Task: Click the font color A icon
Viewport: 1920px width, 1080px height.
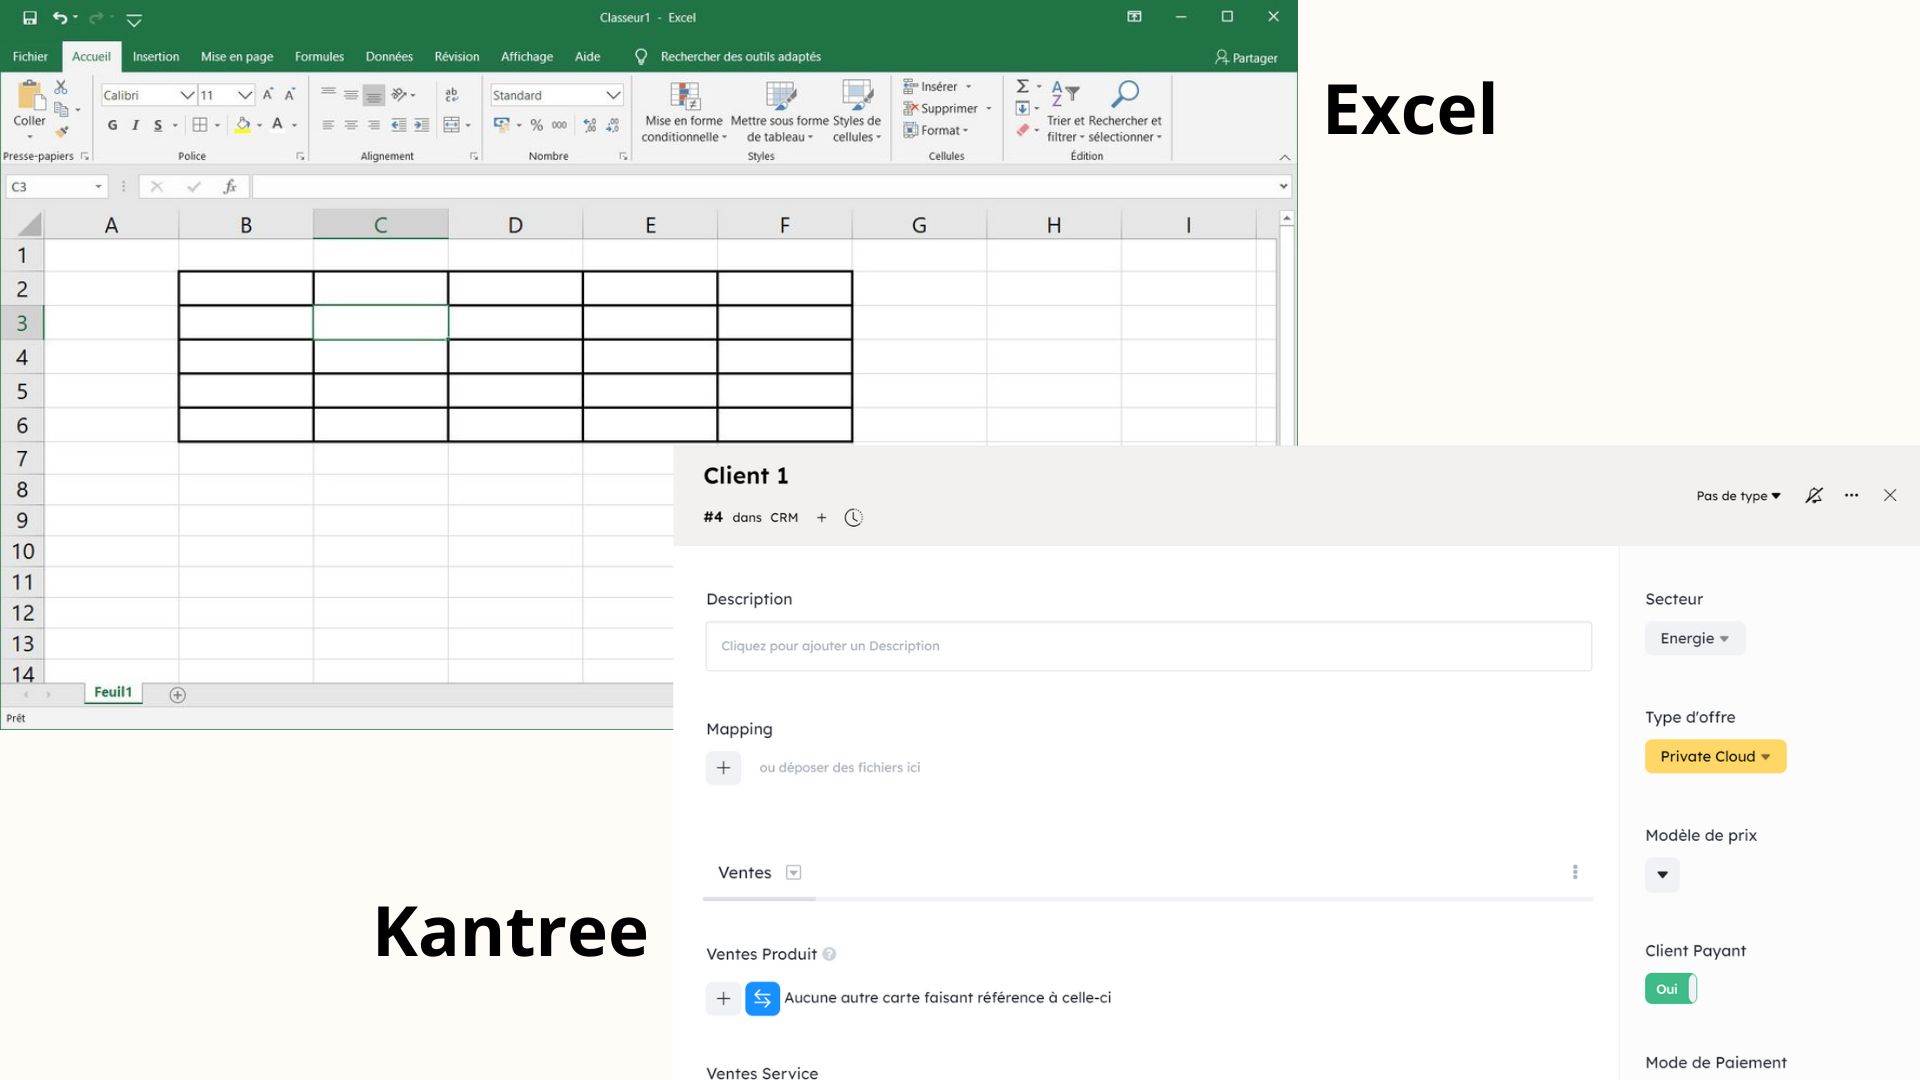Action: click(278, 125)
